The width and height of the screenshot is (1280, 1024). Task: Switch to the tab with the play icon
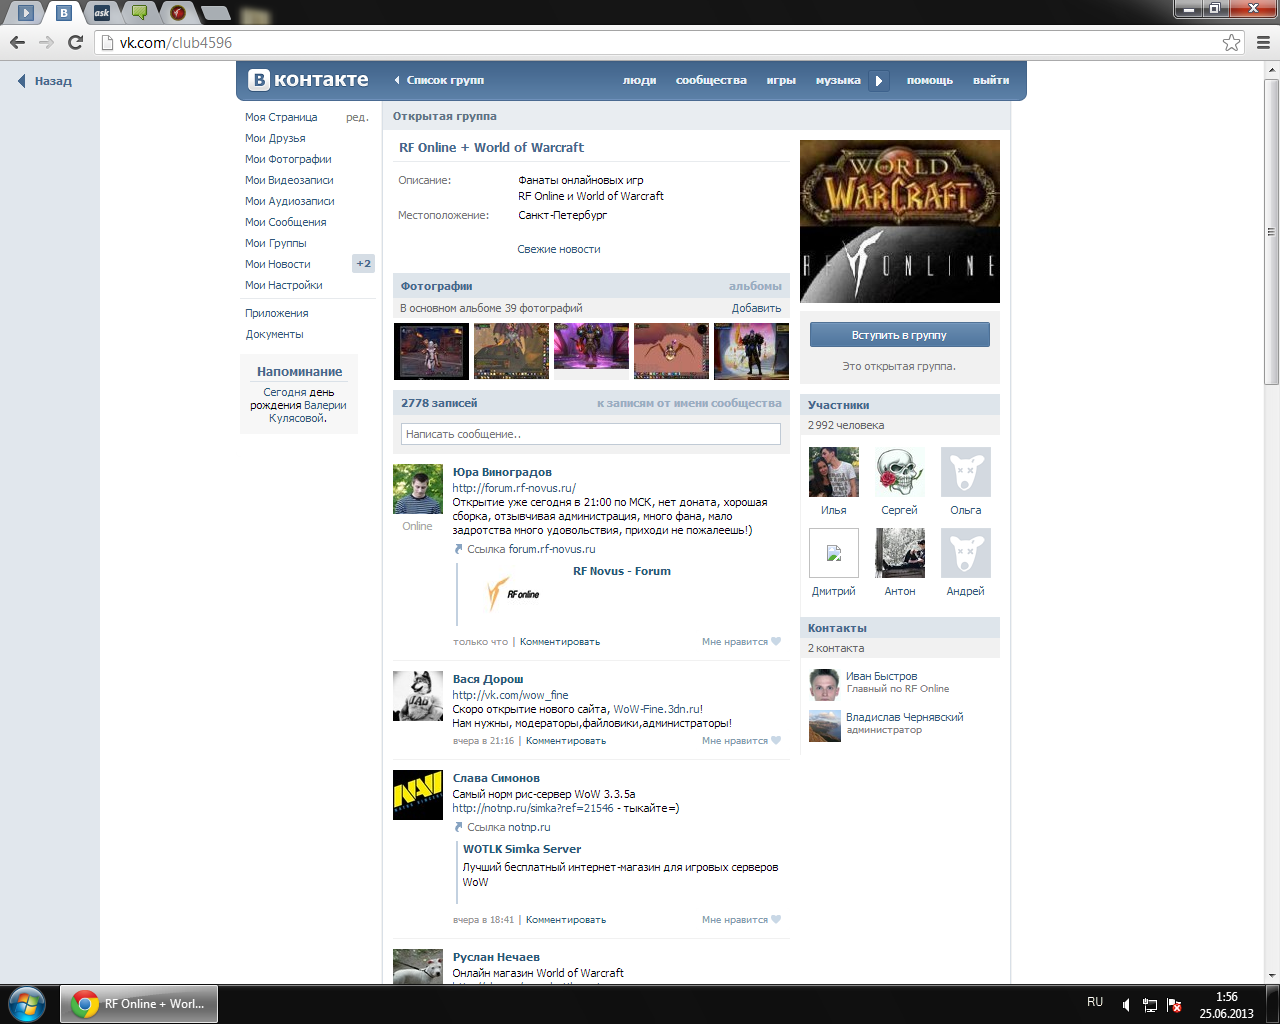pyautogui.click(x=26, y=13)
